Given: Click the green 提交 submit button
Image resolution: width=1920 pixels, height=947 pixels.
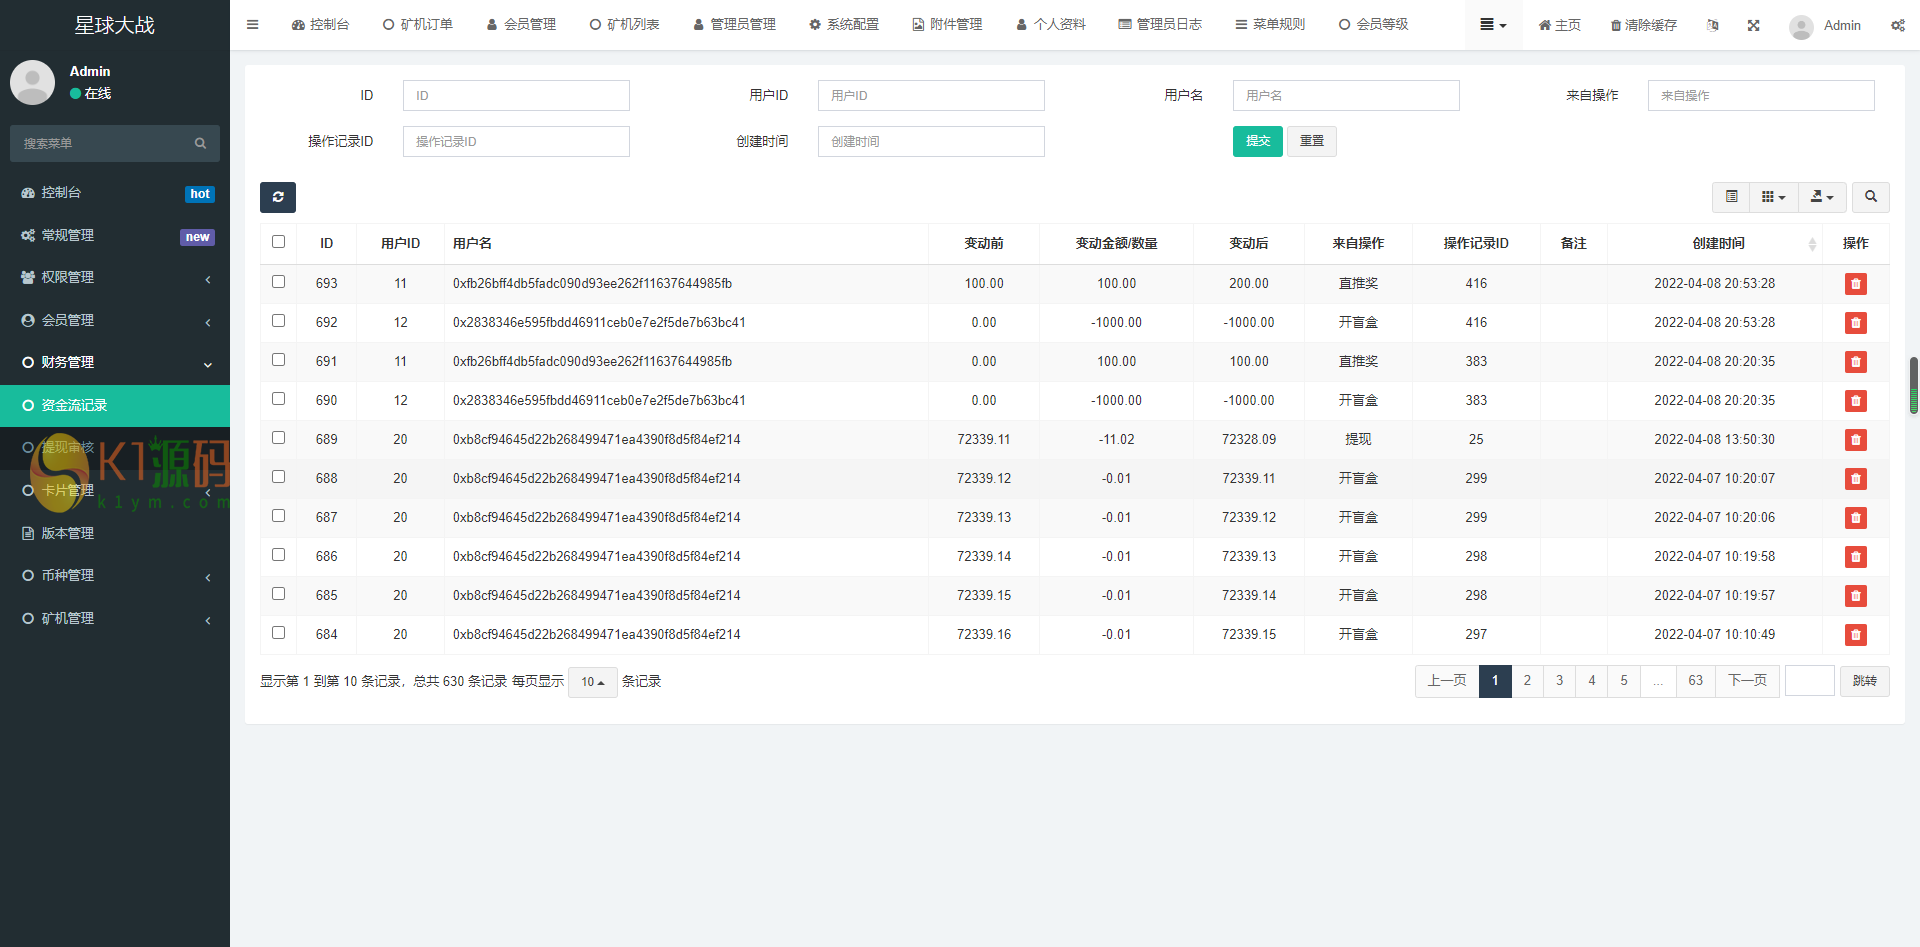Looking at the screenshot, I should (1257, 141).
